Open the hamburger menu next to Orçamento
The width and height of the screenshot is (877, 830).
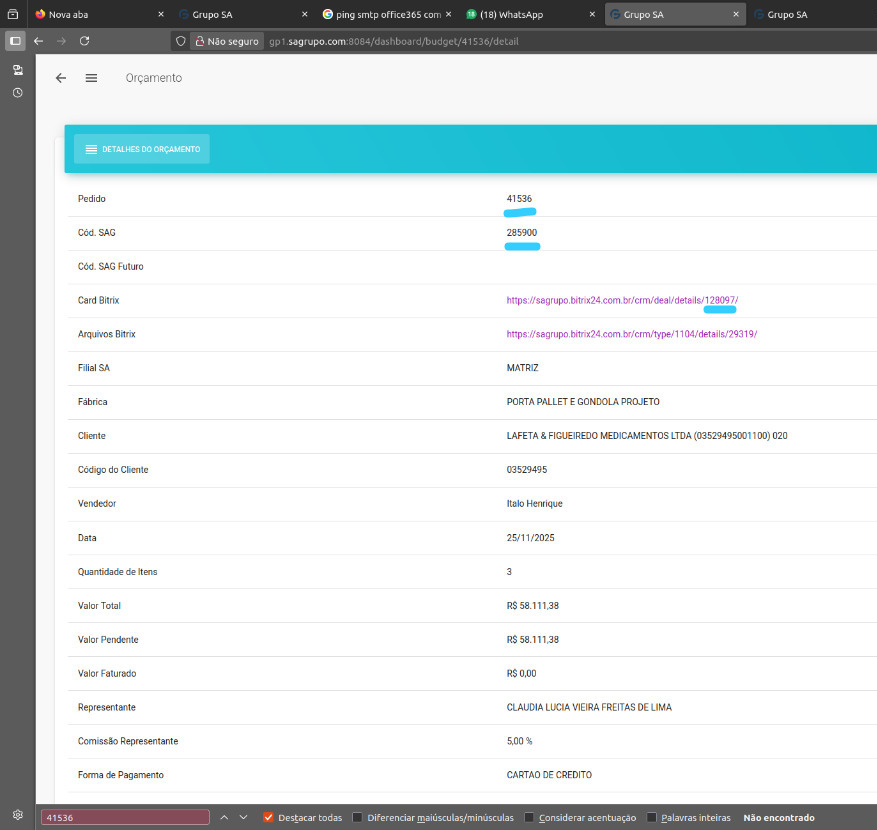click(x=91, y=78)
